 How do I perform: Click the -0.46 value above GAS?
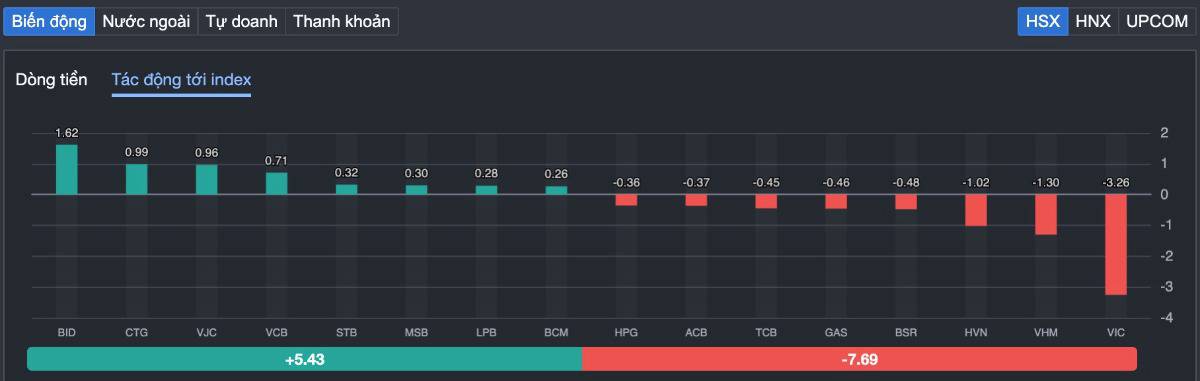click(836, 182)
